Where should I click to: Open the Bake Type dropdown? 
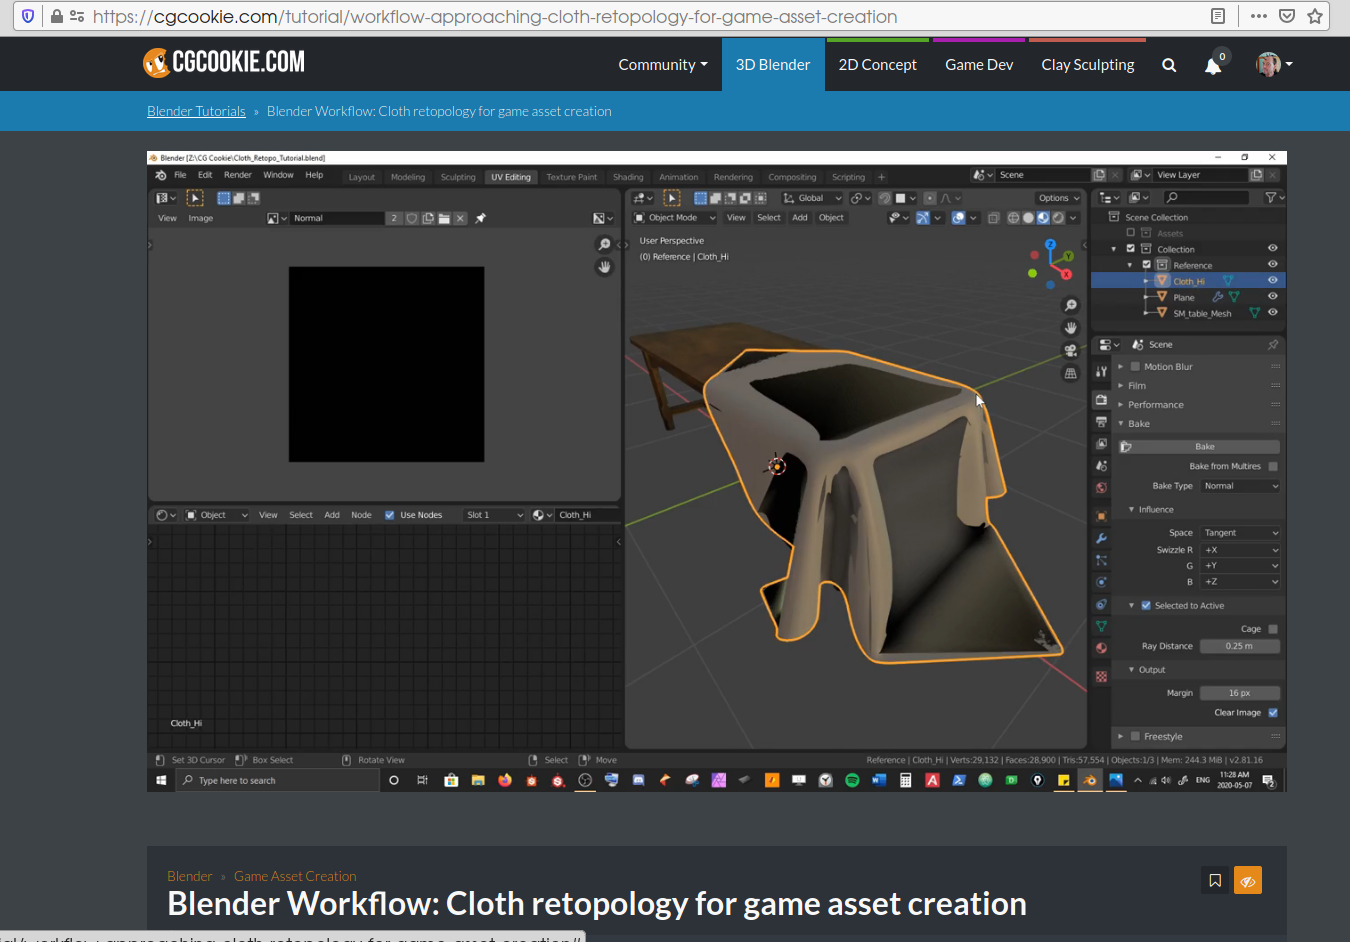1240,486
